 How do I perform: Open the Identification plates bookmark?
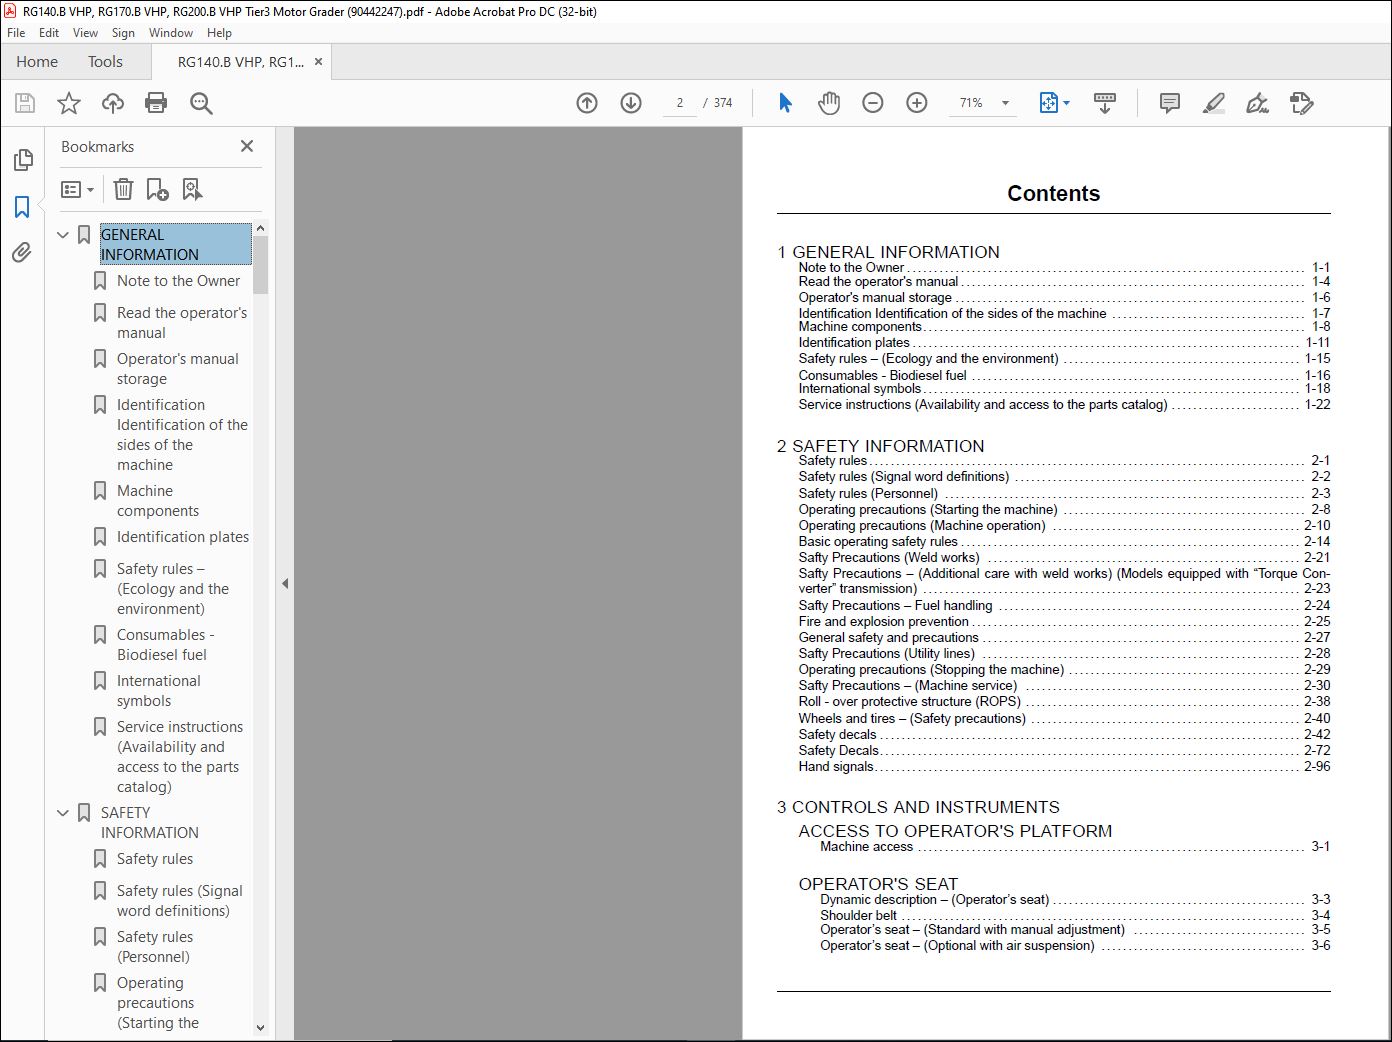183,537
